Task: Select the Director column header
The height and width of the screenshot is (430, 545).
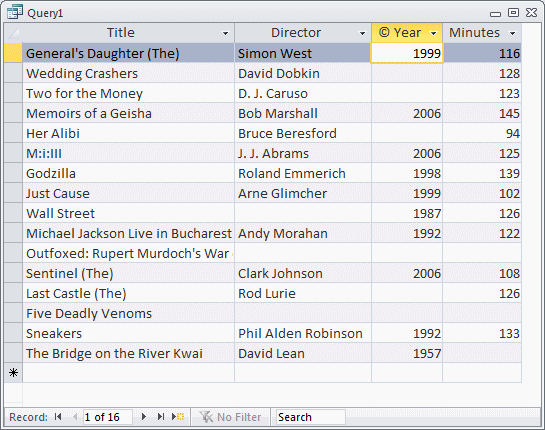Action: pos(303,33)
